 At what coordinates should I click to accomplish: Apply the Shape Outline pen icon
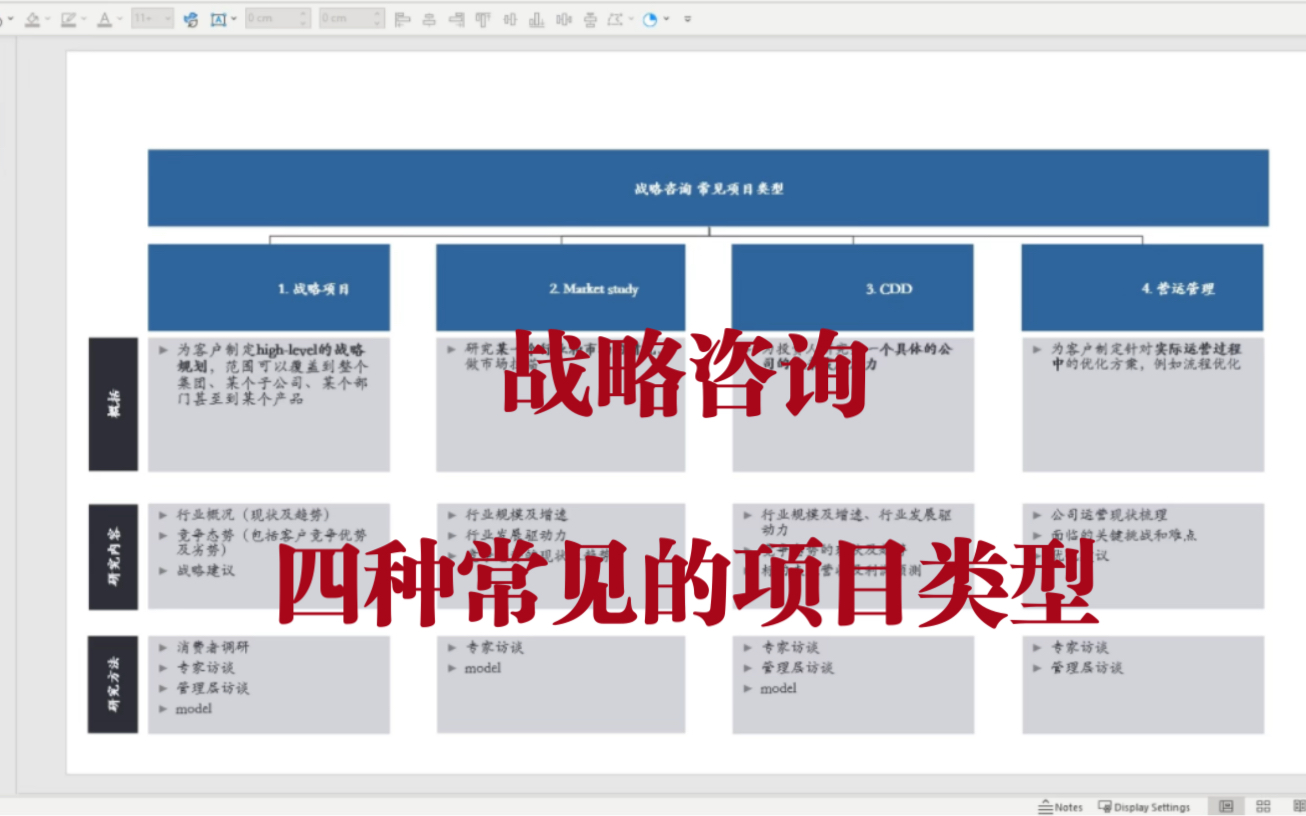coord(68,19)
